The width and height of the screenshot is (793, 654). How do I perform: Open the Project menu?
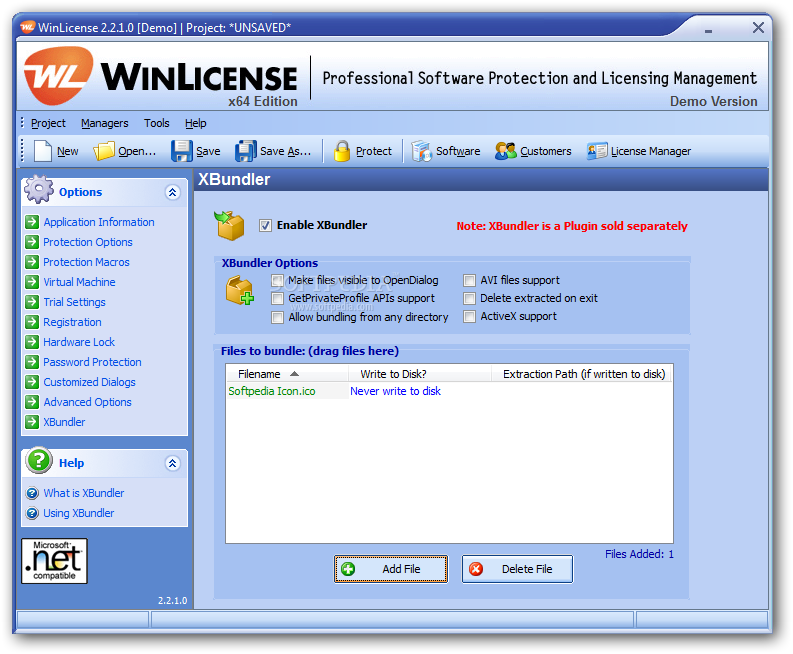click(48, 123)
